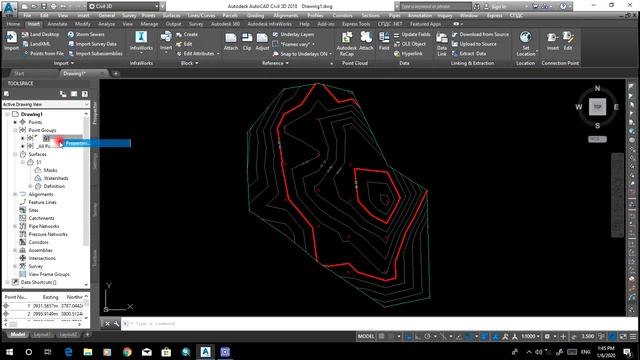The height and width of the screenshot is (360, 640).
Task: Click Update Fields
Action: (x=412, y=35)
